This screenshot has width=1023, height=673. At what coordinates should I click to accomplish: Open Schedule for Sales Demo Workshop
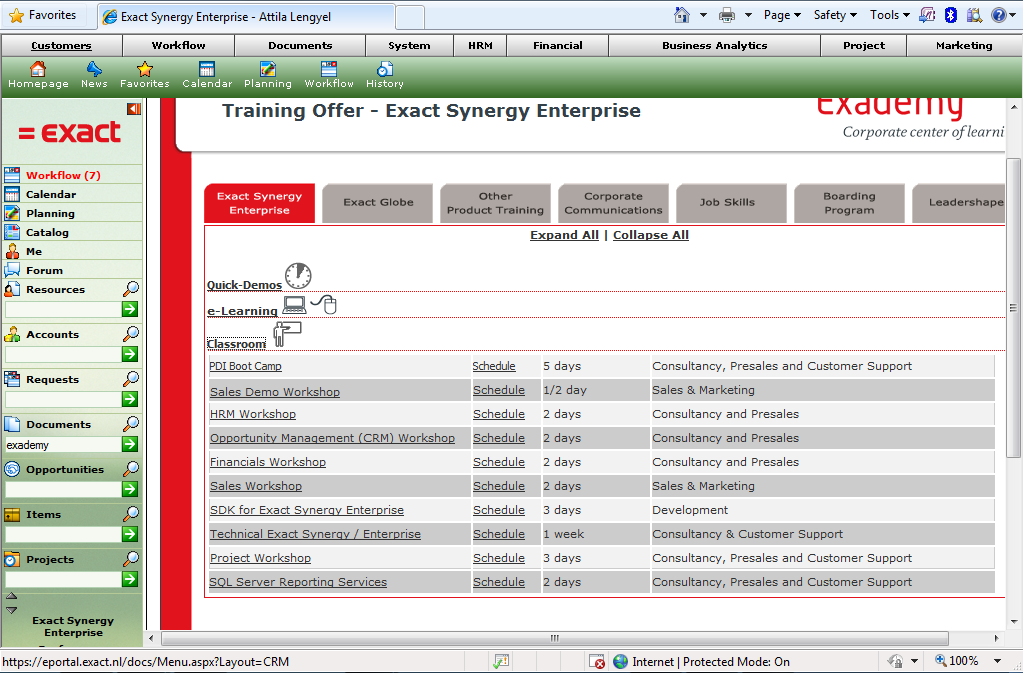(498, 390)
